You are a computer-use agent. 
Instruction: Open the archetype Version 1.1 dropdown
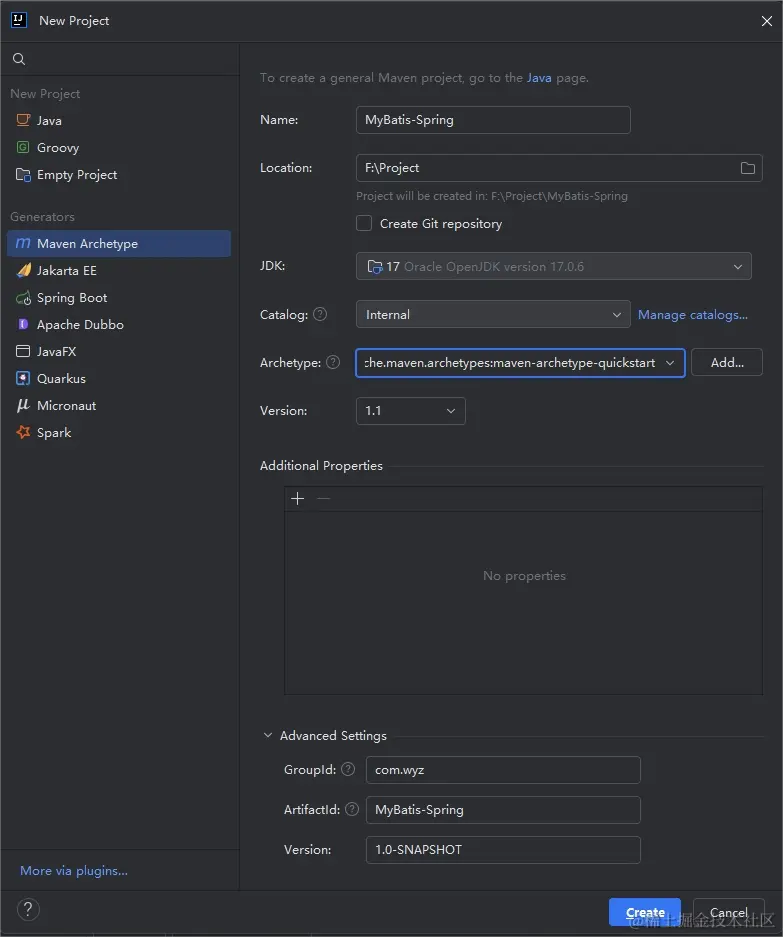[411, 411]
